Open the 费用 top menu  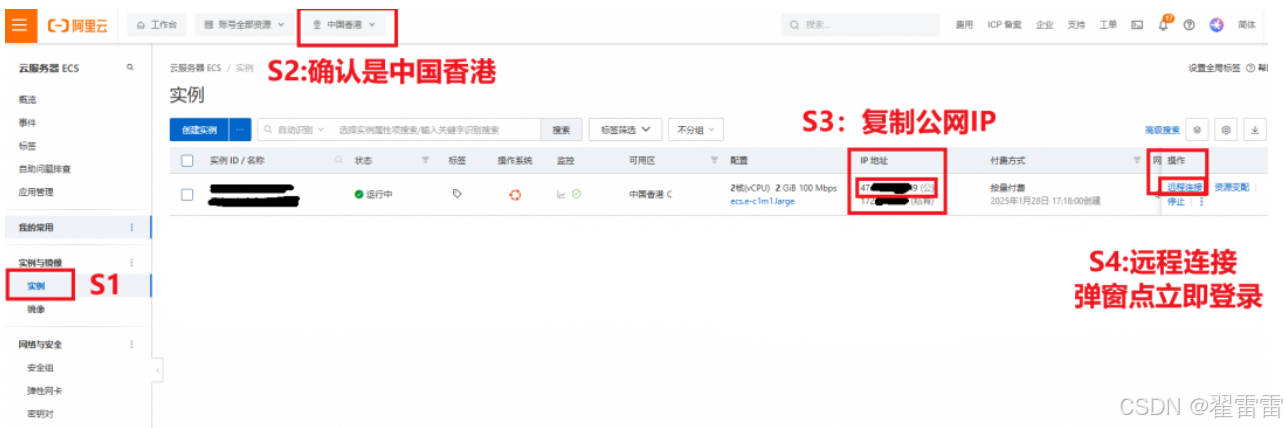[964, 24]
